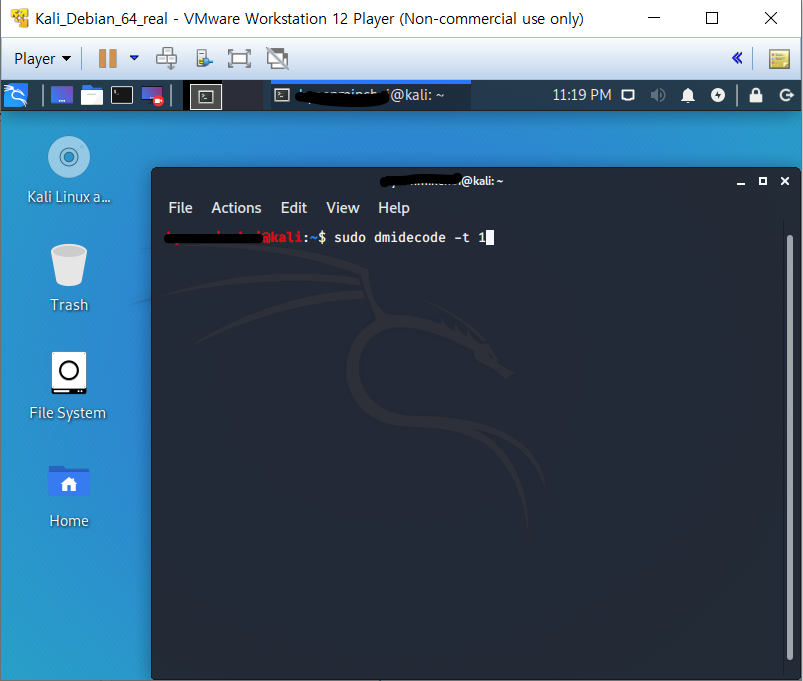803x681 pixels.
Task: Select the Trash desktop icon
Action: (69, 278)
